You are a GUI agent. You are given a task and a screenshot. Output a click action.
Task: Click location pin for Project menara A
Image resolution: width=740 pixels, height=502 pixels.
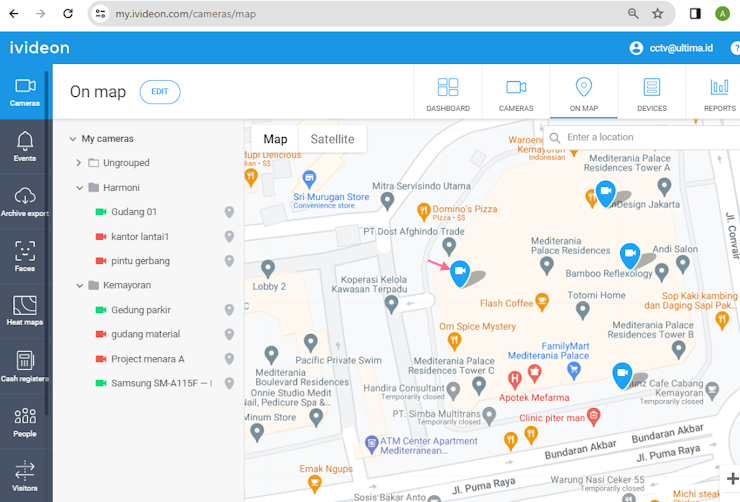tap(229, 359)
